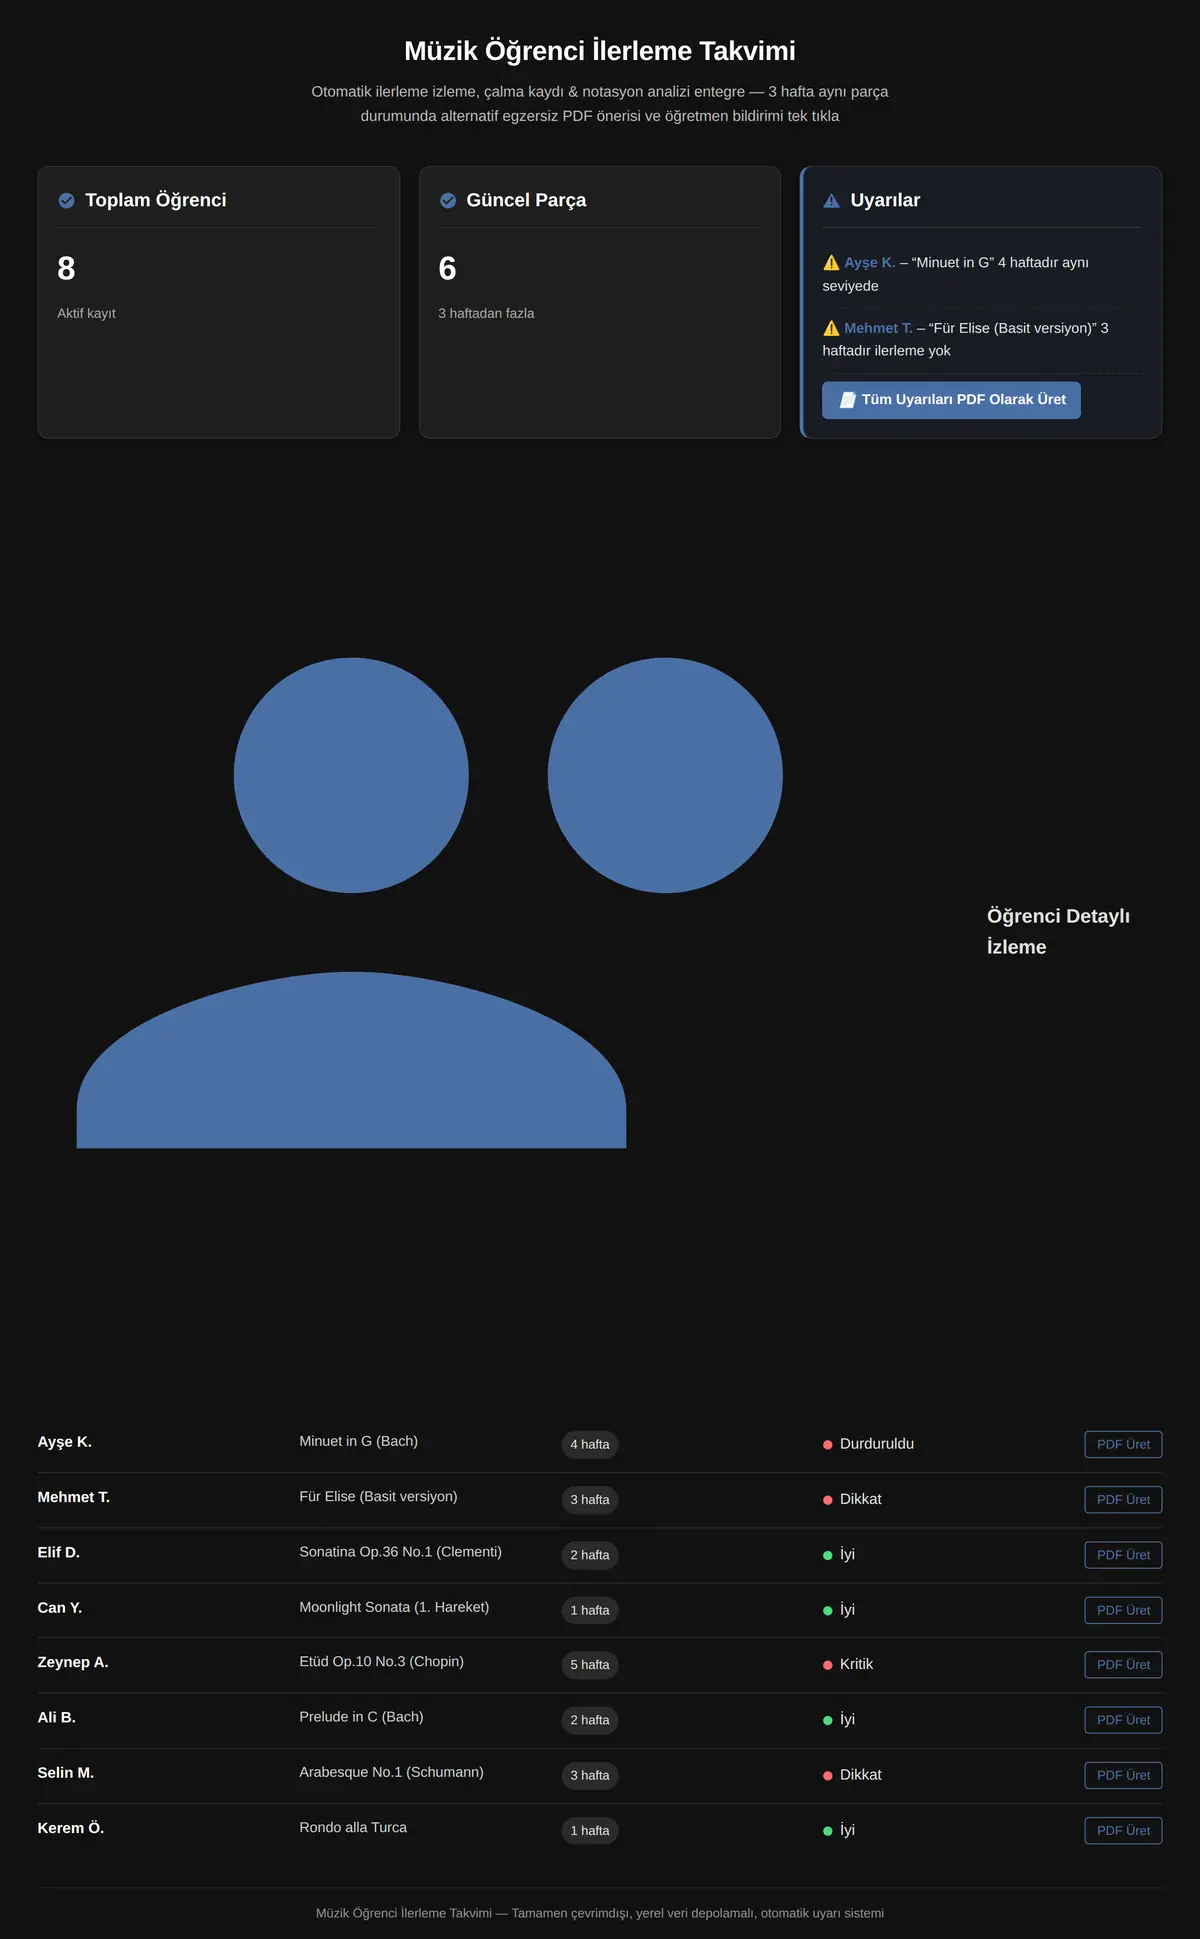Screen dimensions: 1200x1939
Task: Generate PDF for Elif D.
Action: [x=1123, y=1555]
